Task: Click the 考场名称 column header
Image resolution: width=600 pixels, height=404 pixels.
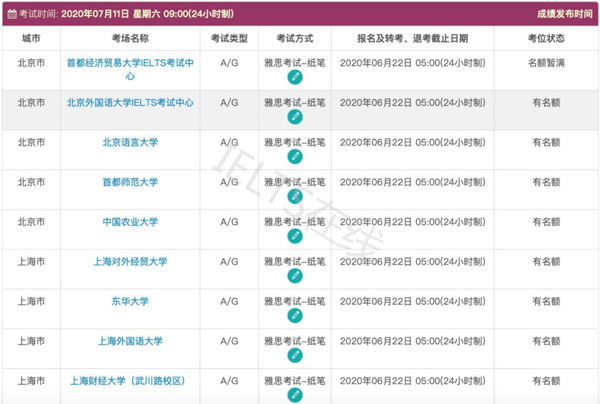Action: pyautogui.click(x=130, y=38)
